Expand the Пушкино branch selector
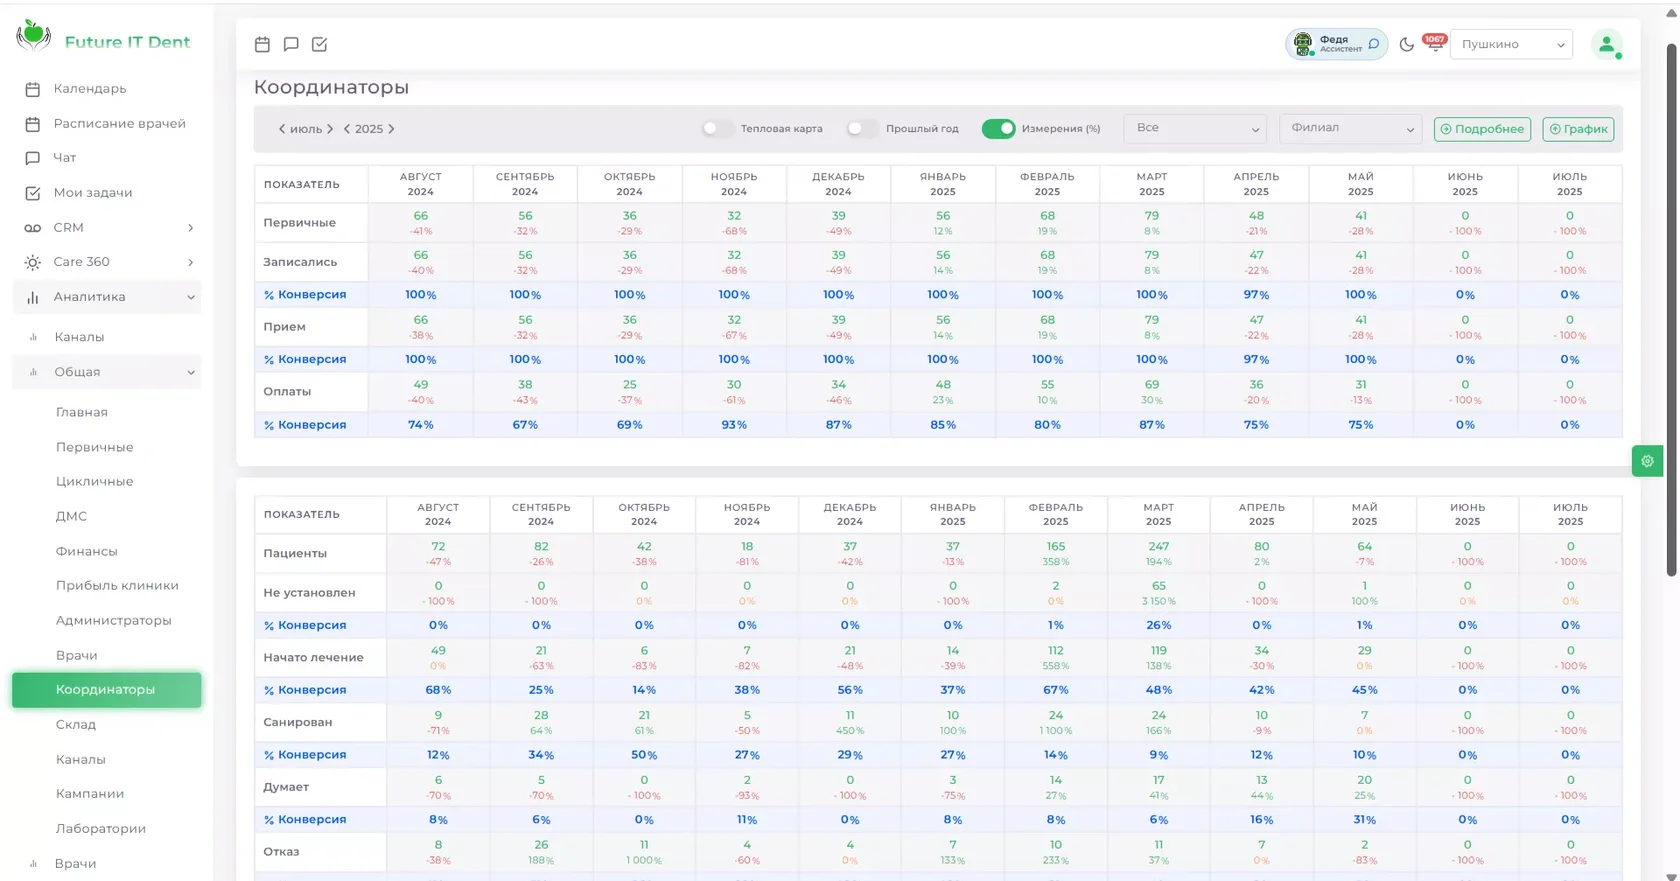This screenshot has height=881, width=1680. click(1511, 44)
